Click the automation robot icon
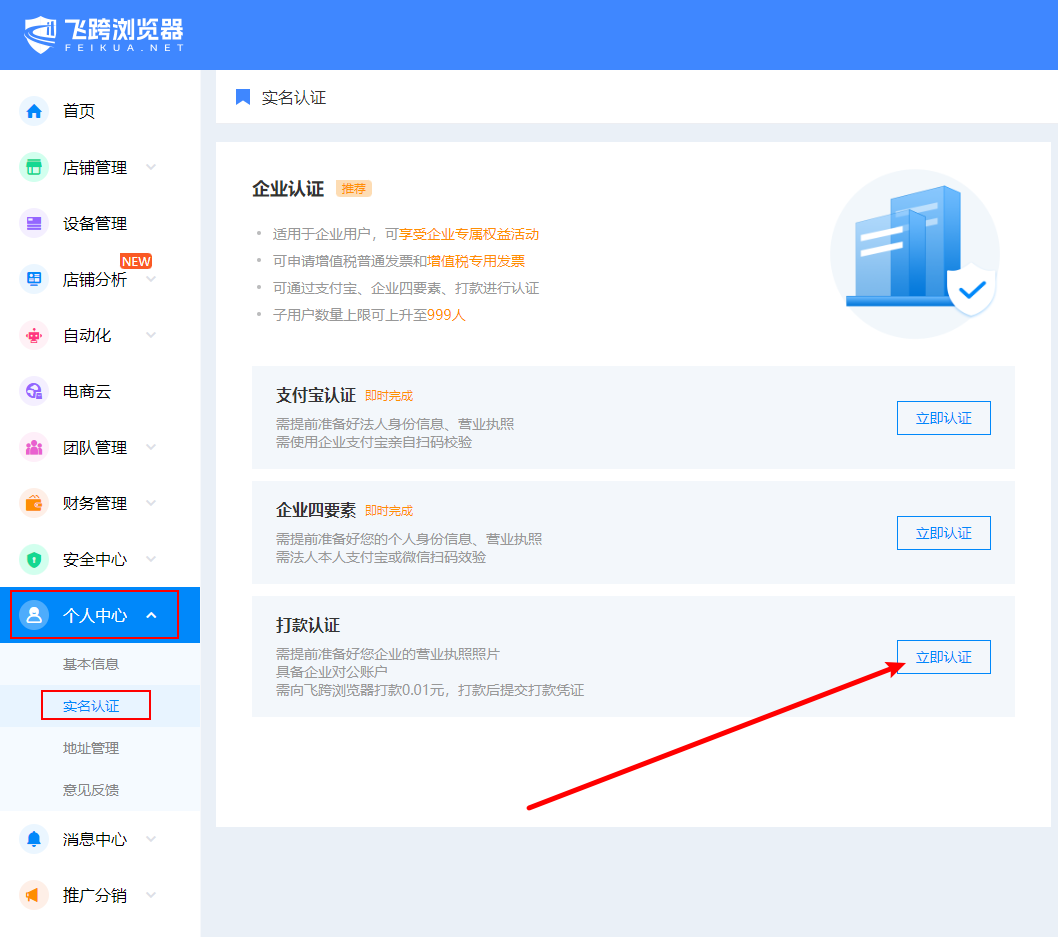The width and height of the screenshot is (1058, 937). click(x=34, y=335)
